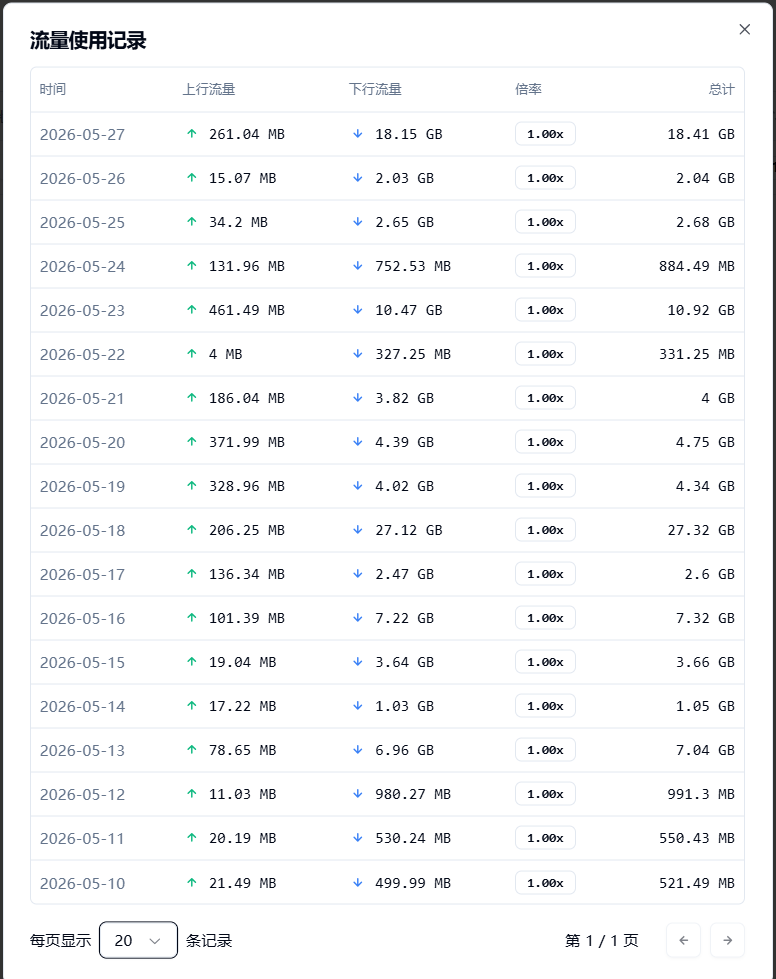Click the upload arrow icon for 2026-05-20
Screen dimensions: 776x979
coord(192,442)
